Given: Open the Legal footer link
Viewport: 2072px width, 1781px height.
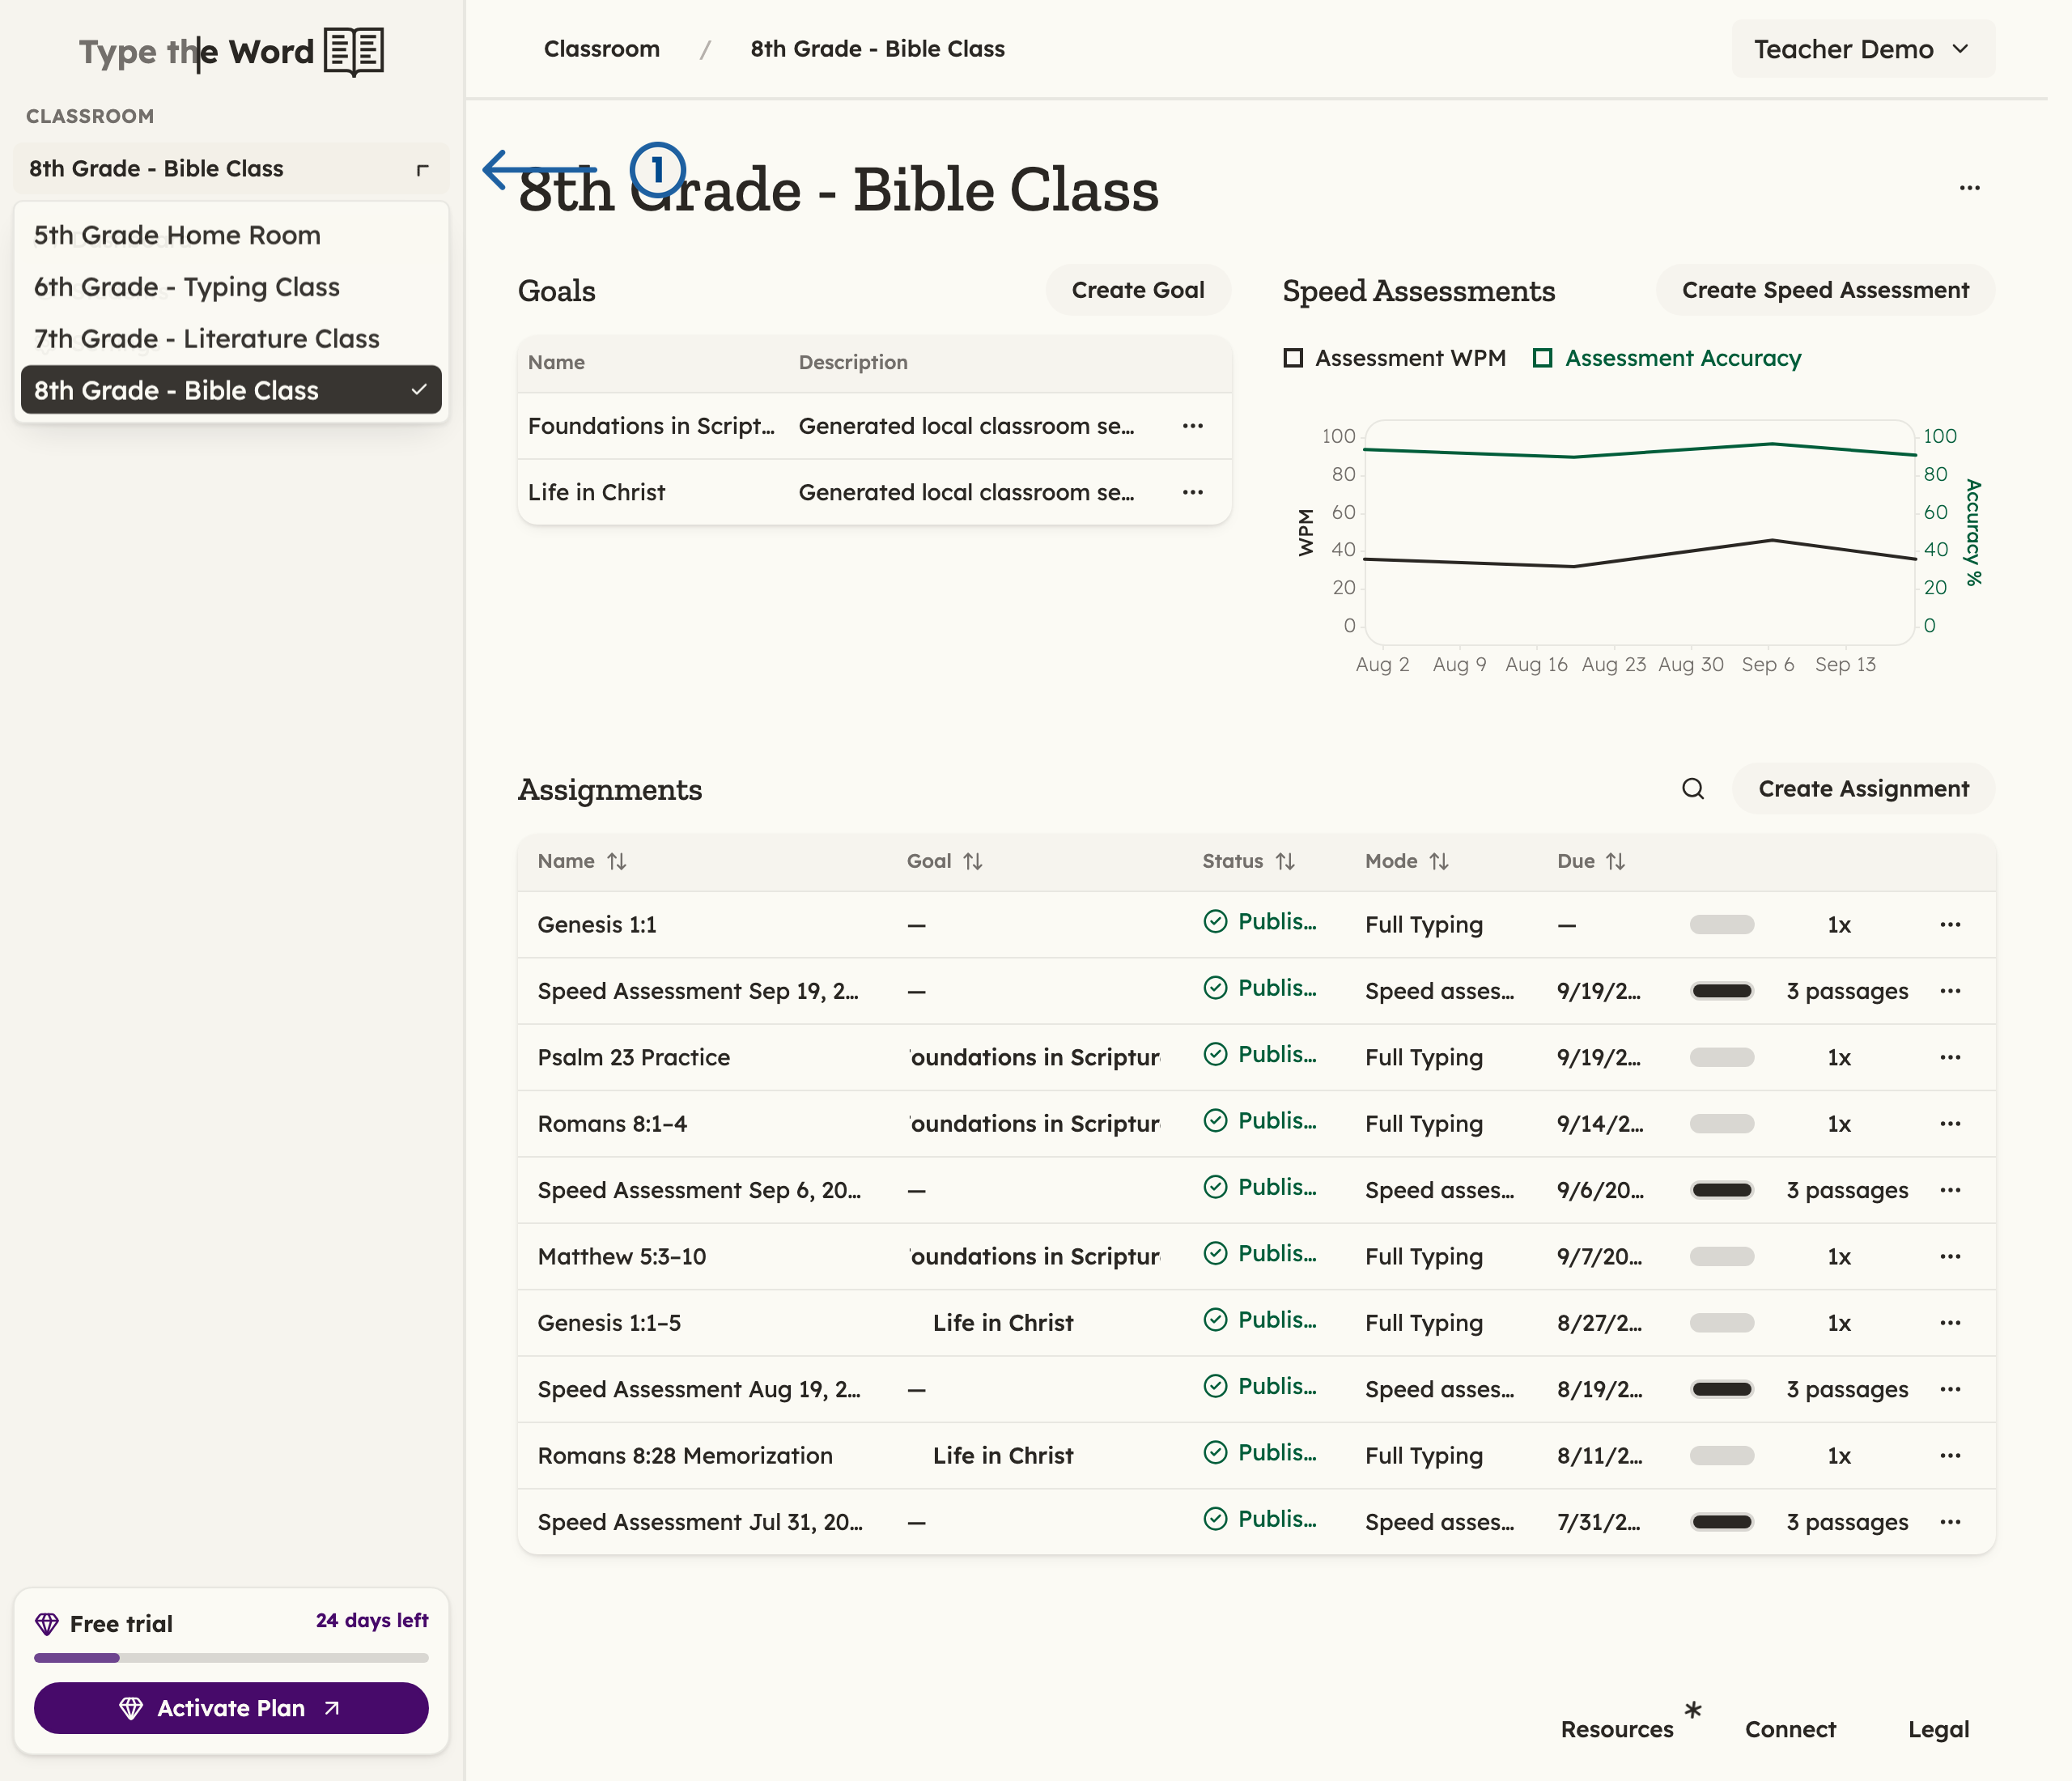Looking at the screenshot, I should coord(1938,1729).
